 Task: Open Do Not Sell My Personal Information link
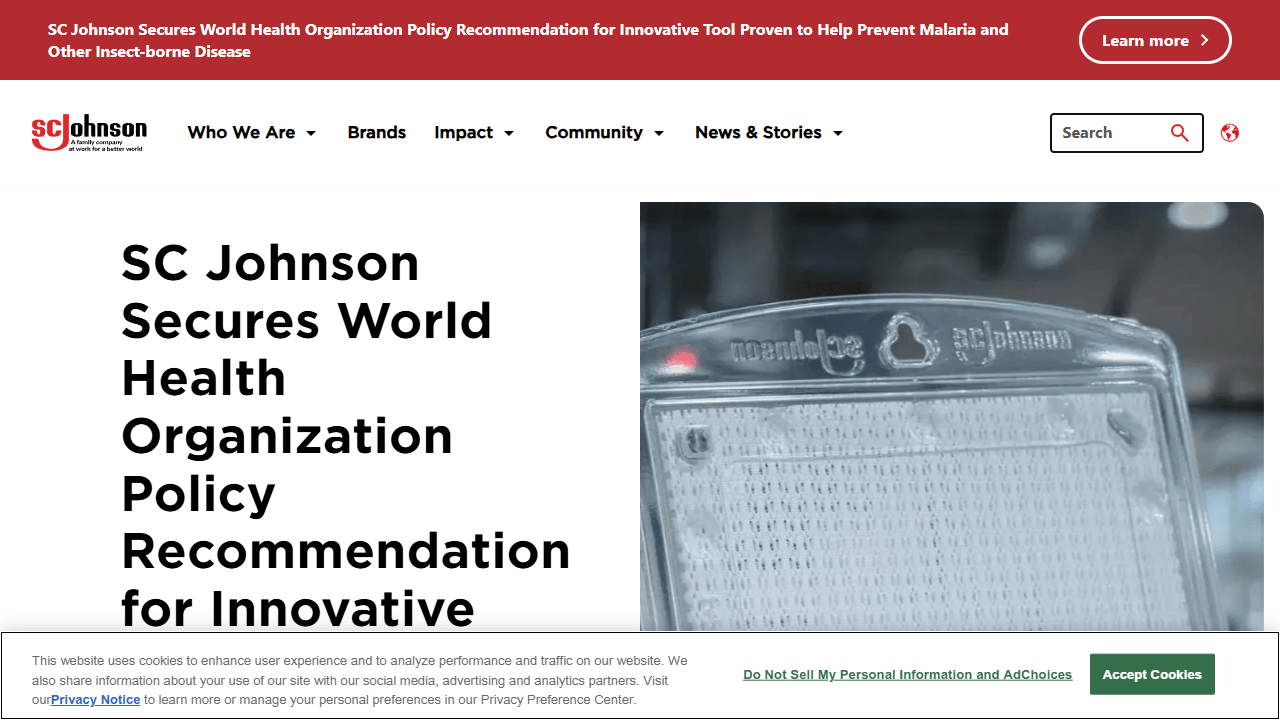pos(907,675)
